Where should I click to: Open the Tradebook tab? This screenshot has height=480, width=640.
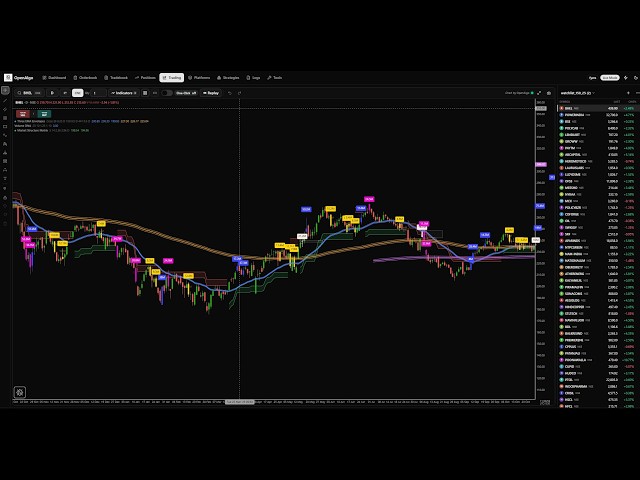[x=116, y=78]
